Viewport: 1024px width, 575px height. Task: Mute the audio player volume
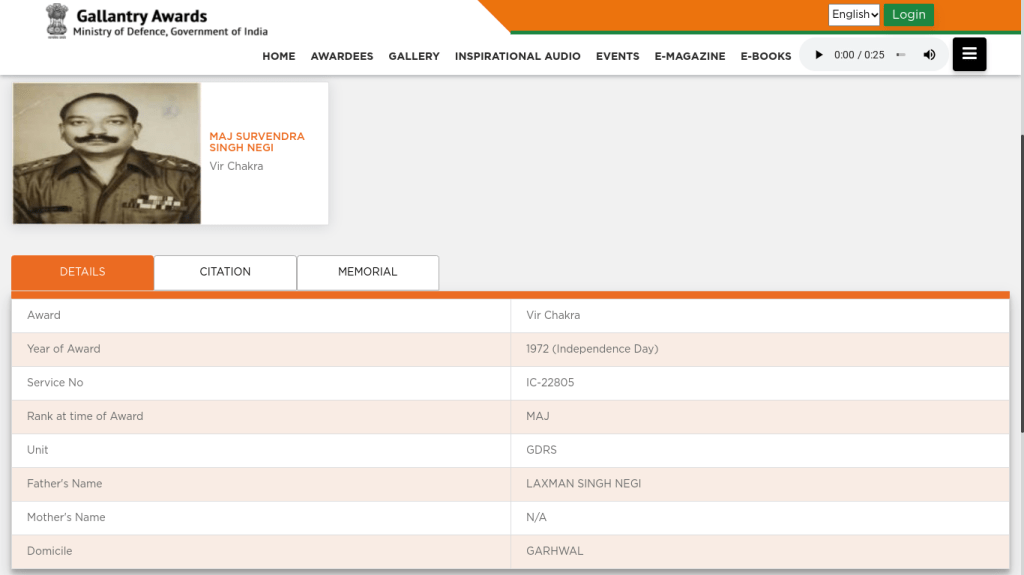(929, 55)
